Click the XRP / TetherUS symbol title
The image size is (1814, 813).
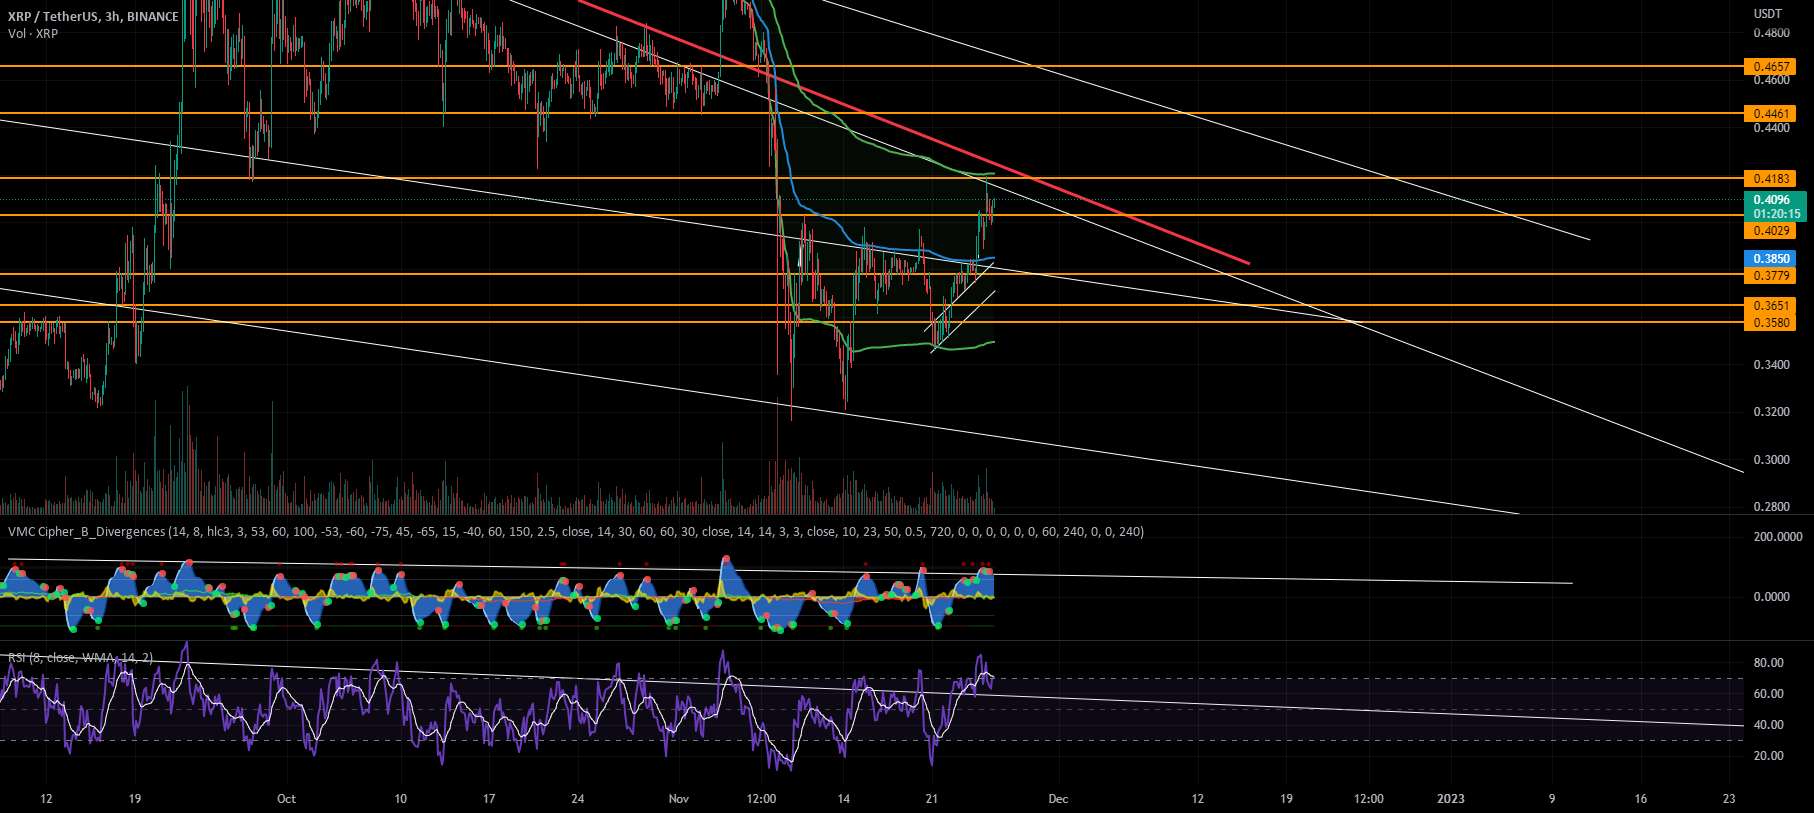pyautogui.click(x=93, y=16)
